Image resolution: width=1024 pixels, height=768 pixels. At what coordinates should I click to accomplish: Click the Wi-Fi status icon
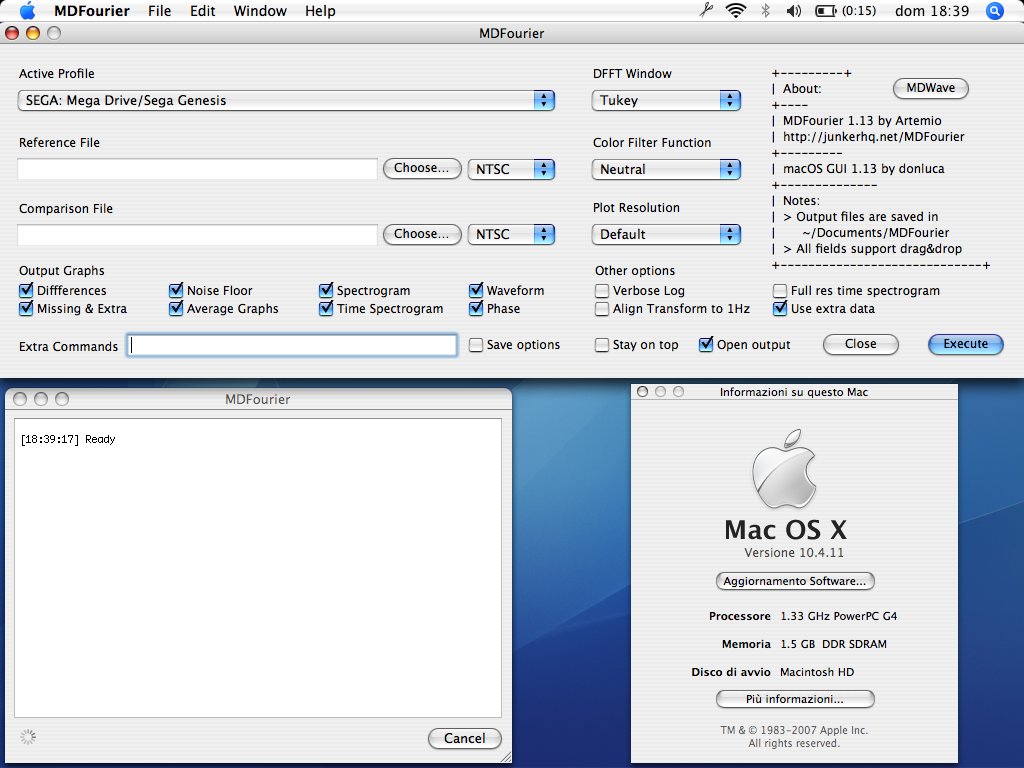pyautogui.click(x=736, y=10)
